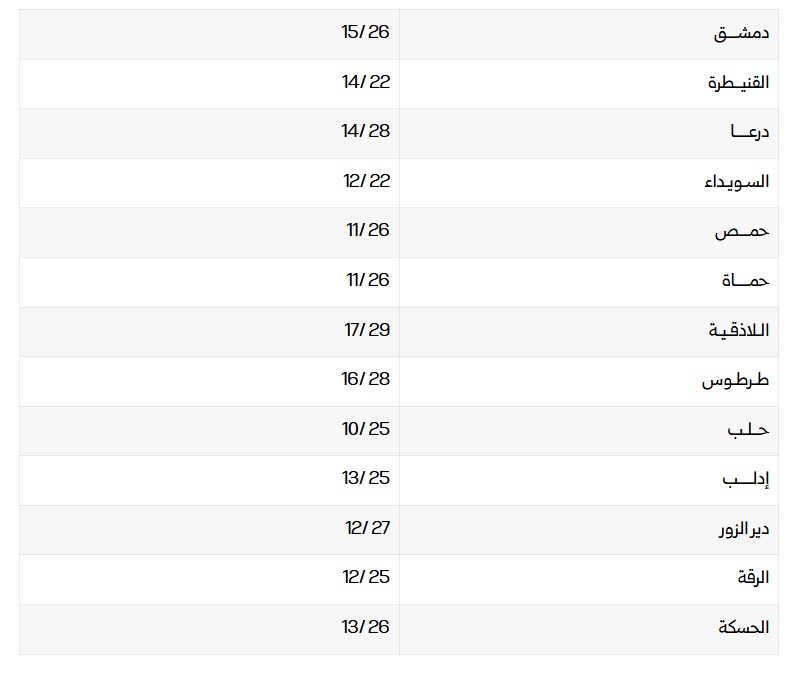Click the حمص city name
This screenshot has width=788, height=676.
point(741,231)
